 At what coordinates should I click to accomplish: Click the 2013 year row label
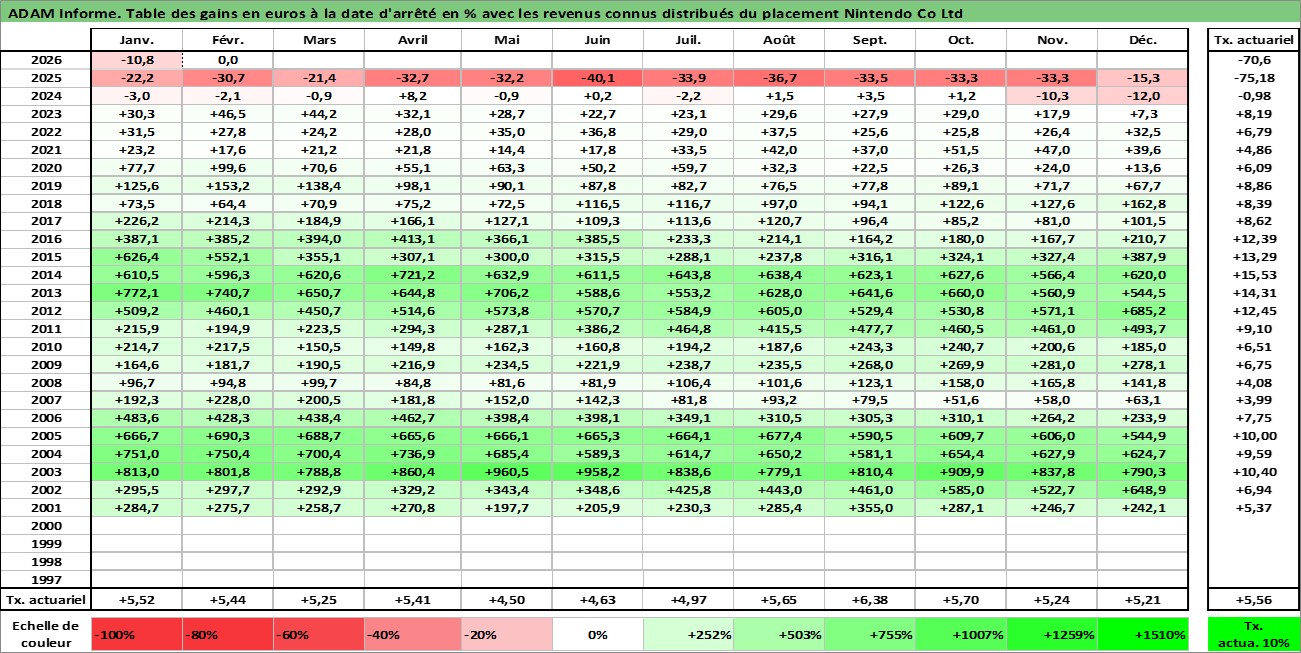pos(46,293)
